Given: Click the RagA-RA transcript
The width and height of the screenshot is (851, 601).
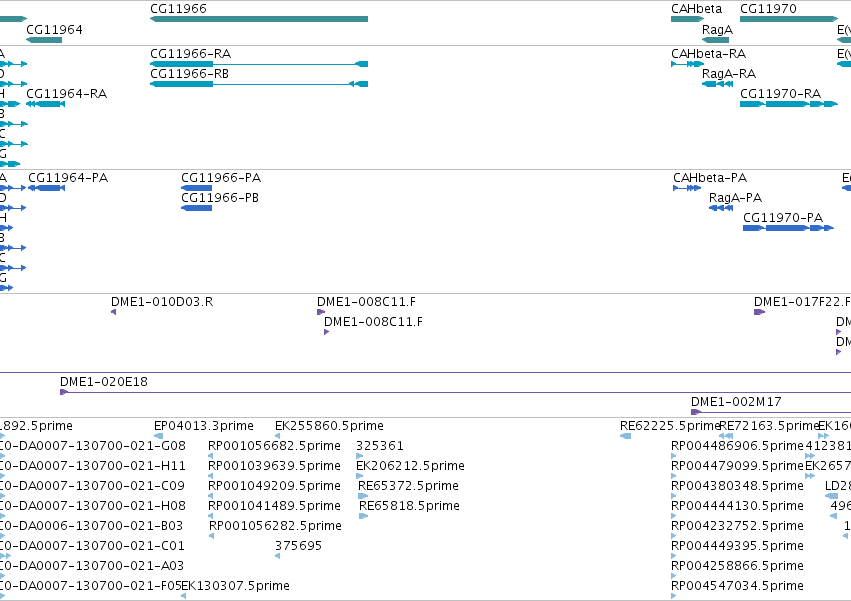Looking at the screenshot, I should (717, 84).
